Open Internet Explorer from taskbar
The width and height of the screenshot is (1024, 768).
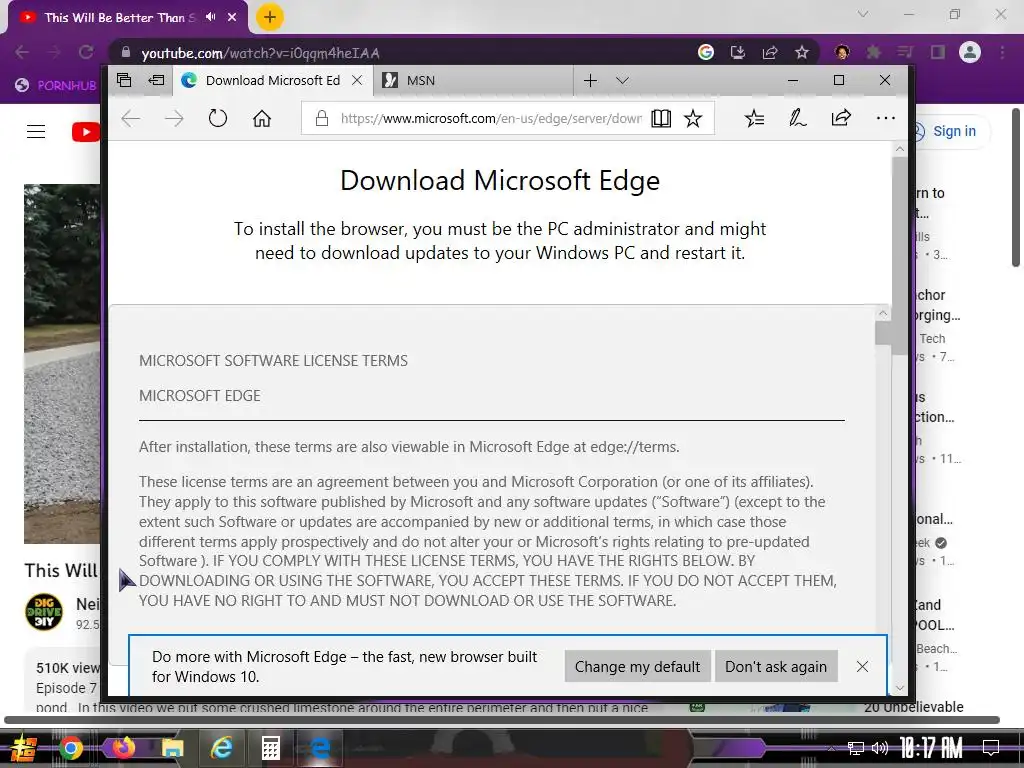221,748
